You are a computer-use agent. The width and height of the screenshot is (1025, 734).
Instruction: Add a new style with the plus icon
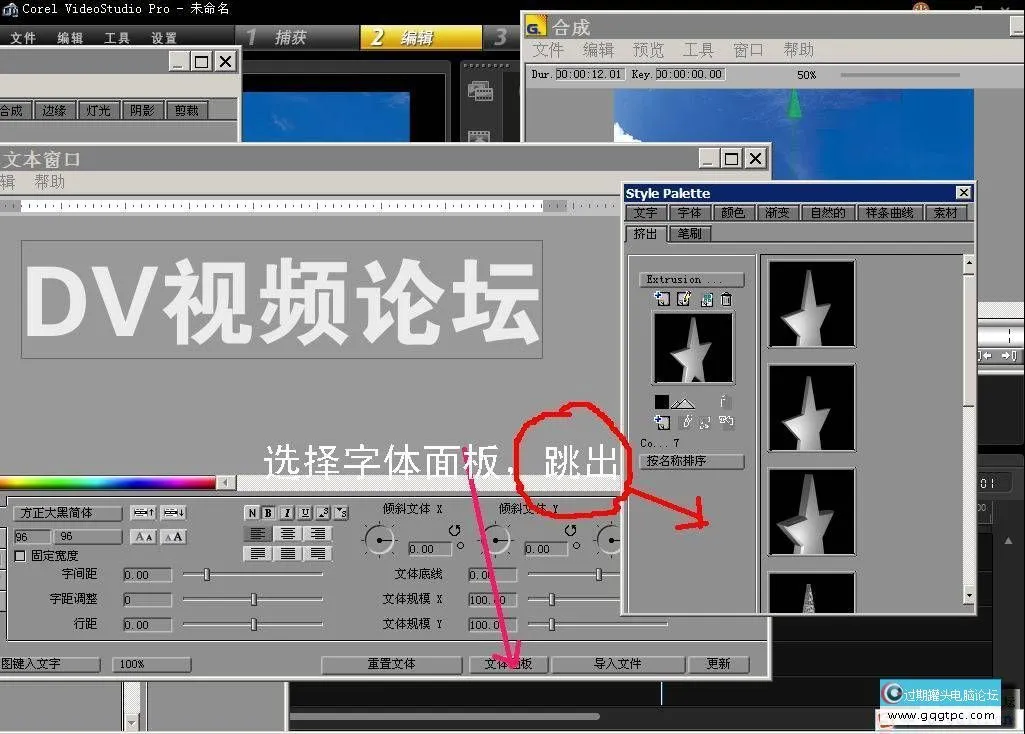click(x=663, y=298)
